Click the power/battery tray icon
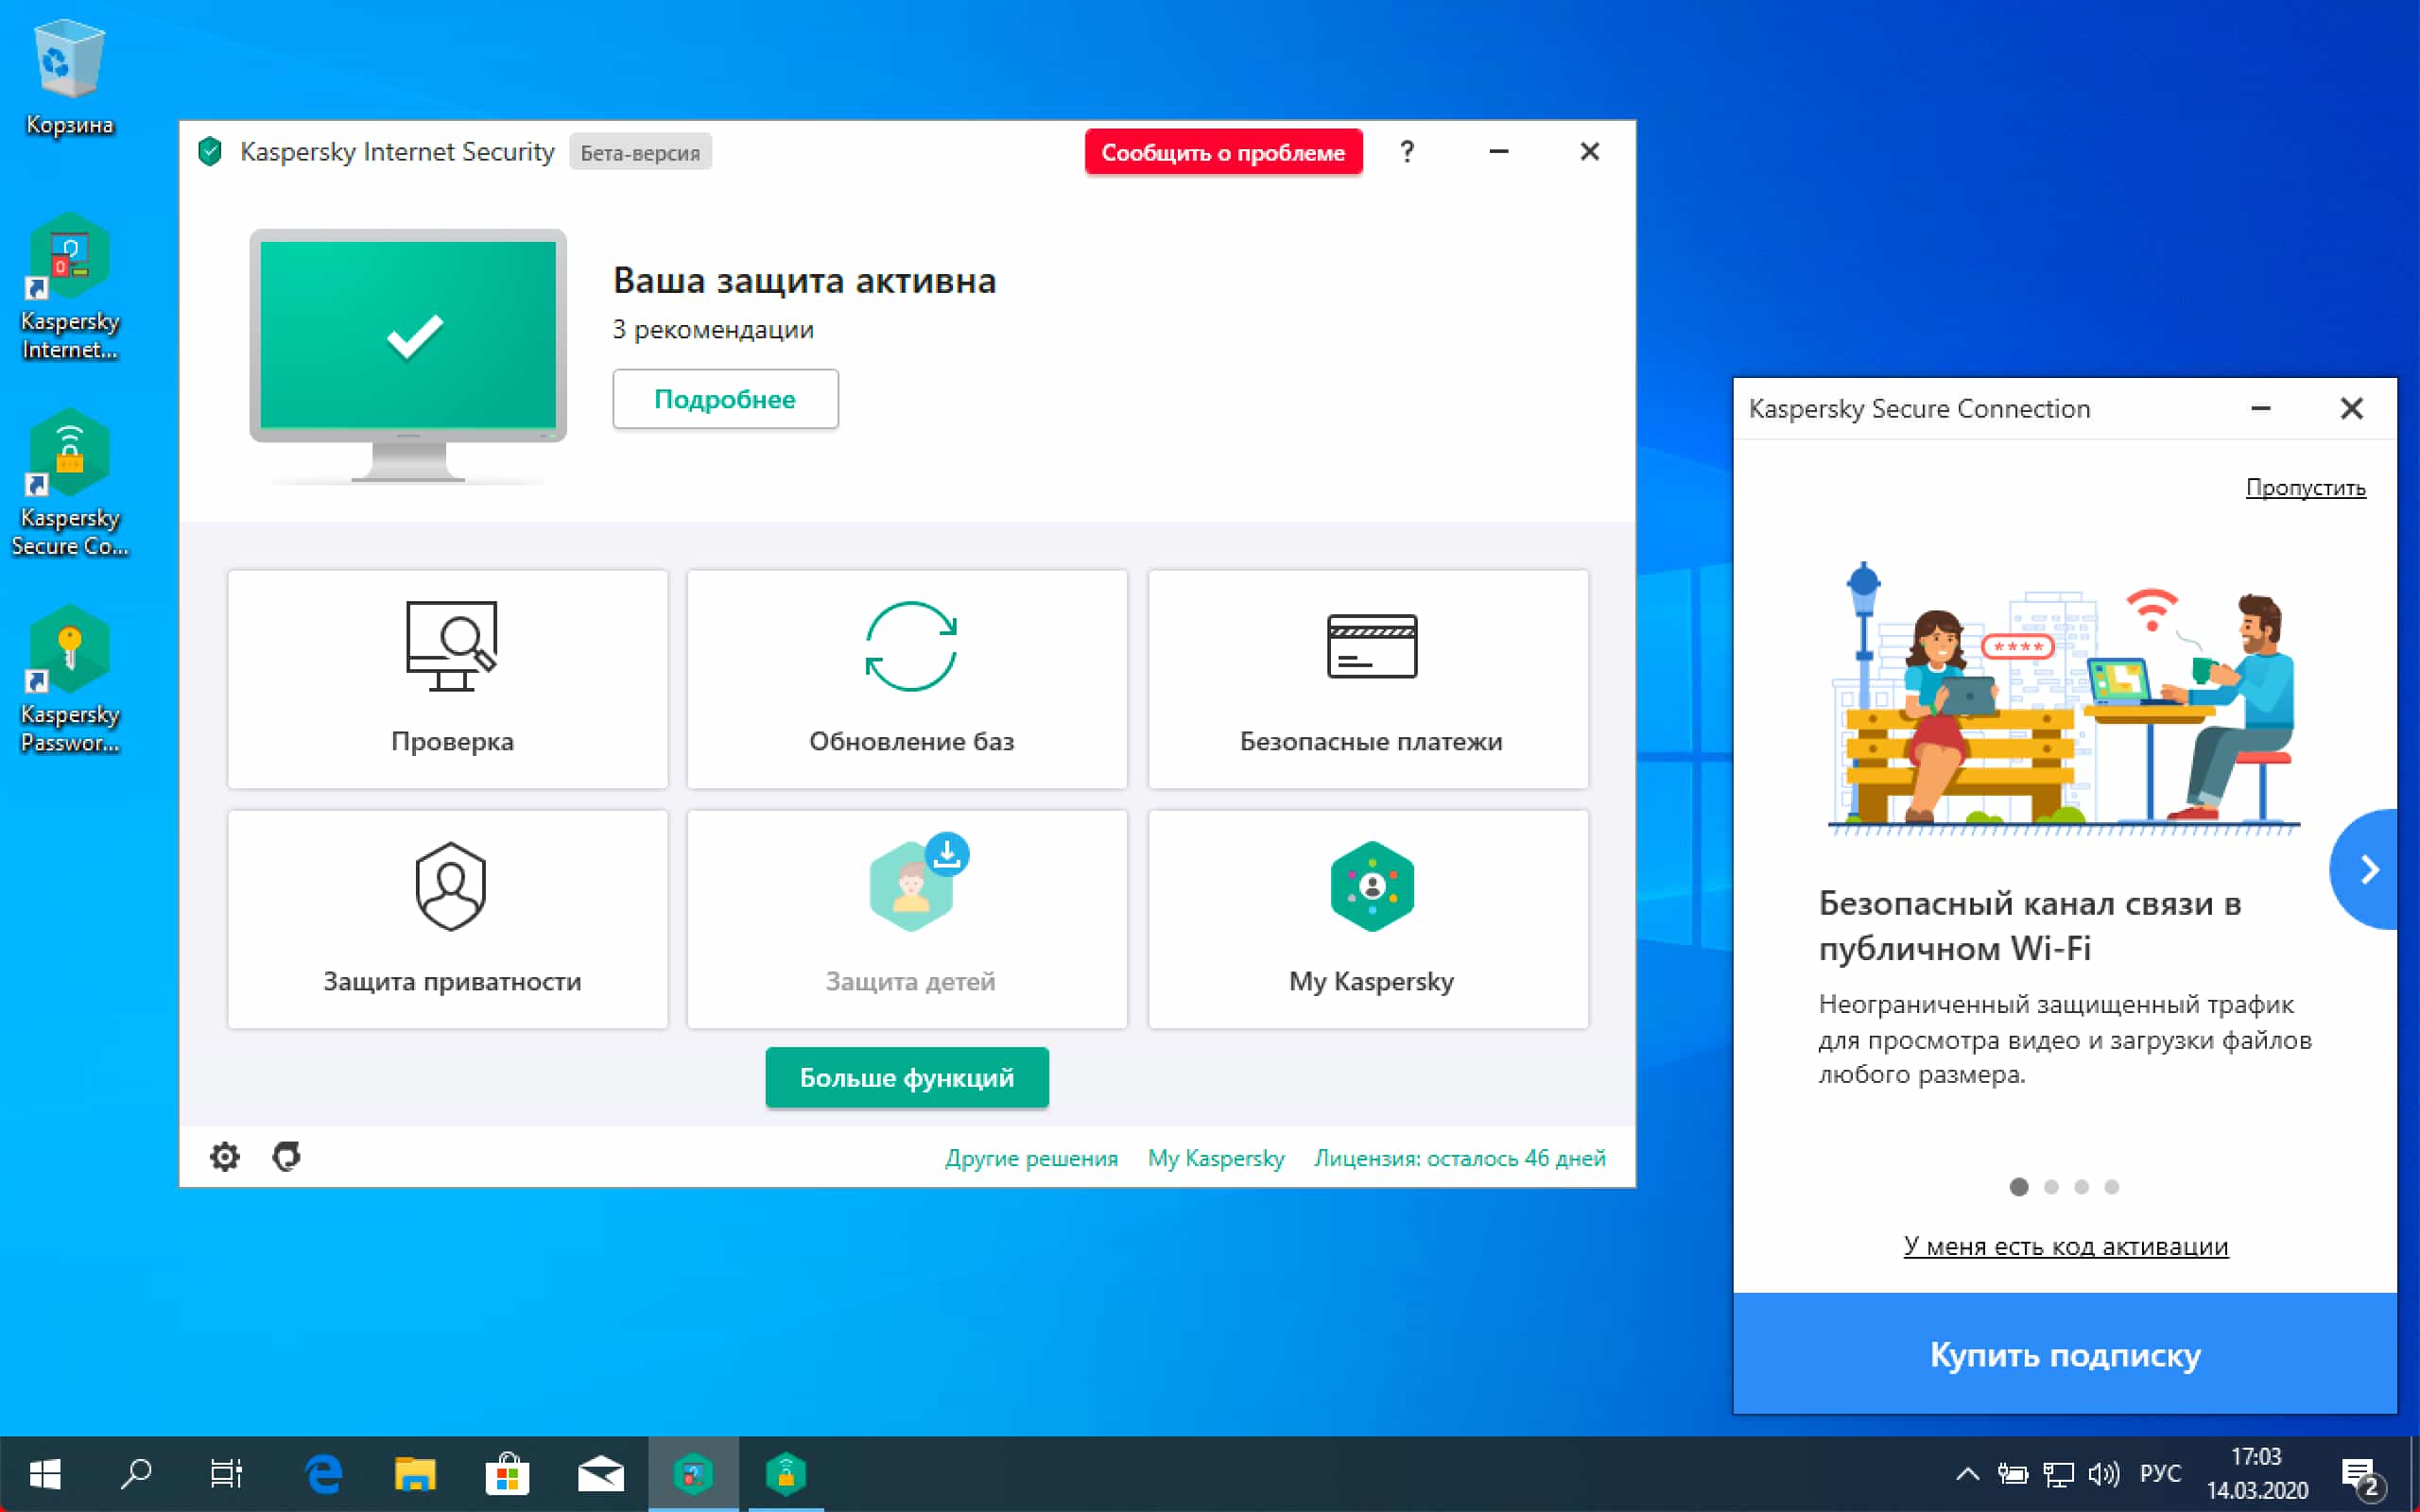 click(x=2012, y=1474)
